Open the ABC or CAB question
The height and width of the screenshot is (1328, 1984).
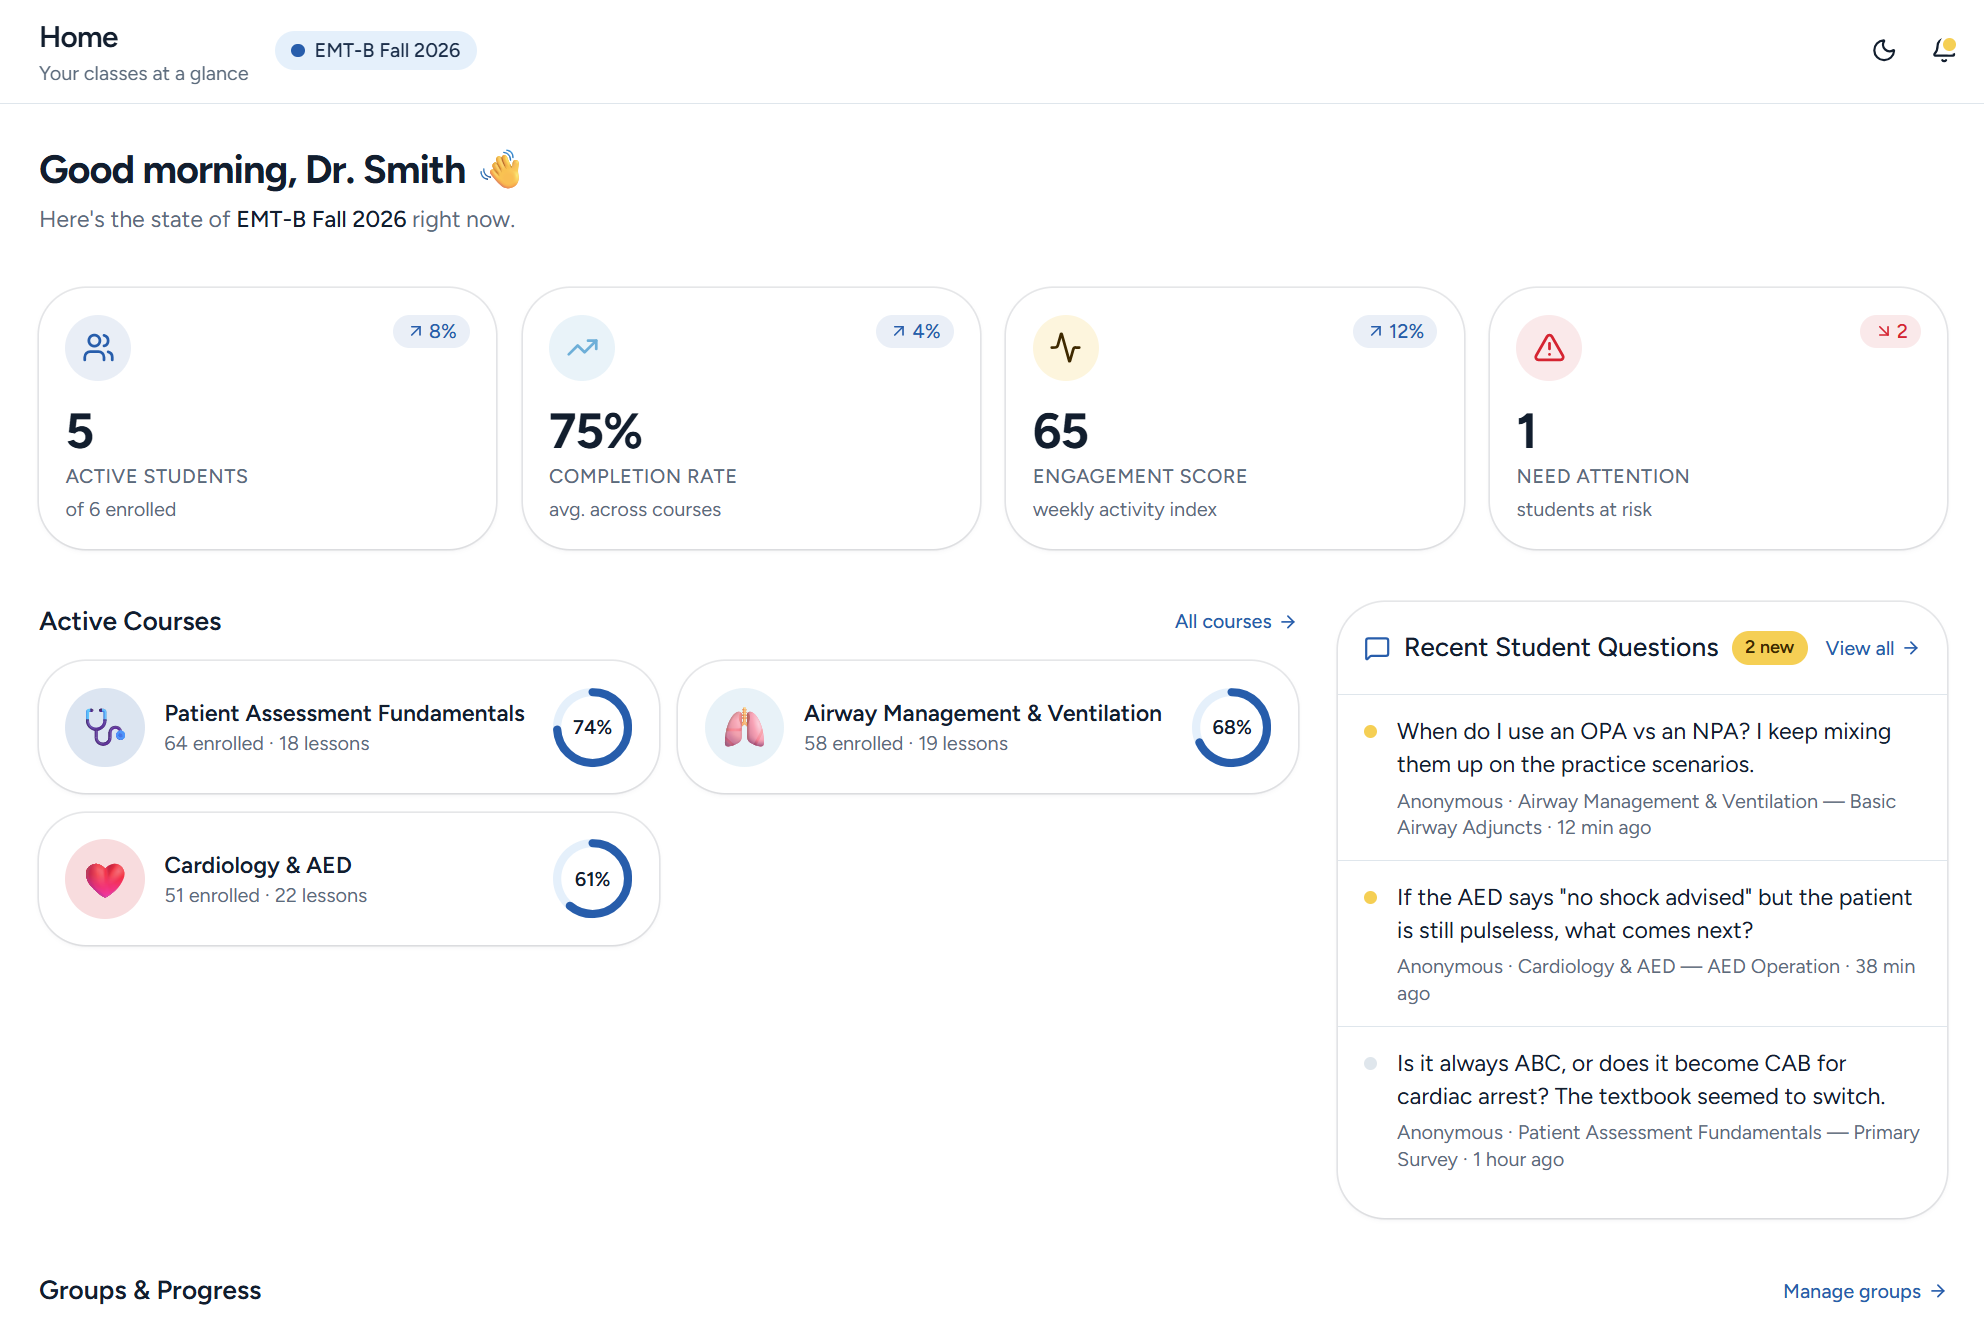click(1643, 1110)
